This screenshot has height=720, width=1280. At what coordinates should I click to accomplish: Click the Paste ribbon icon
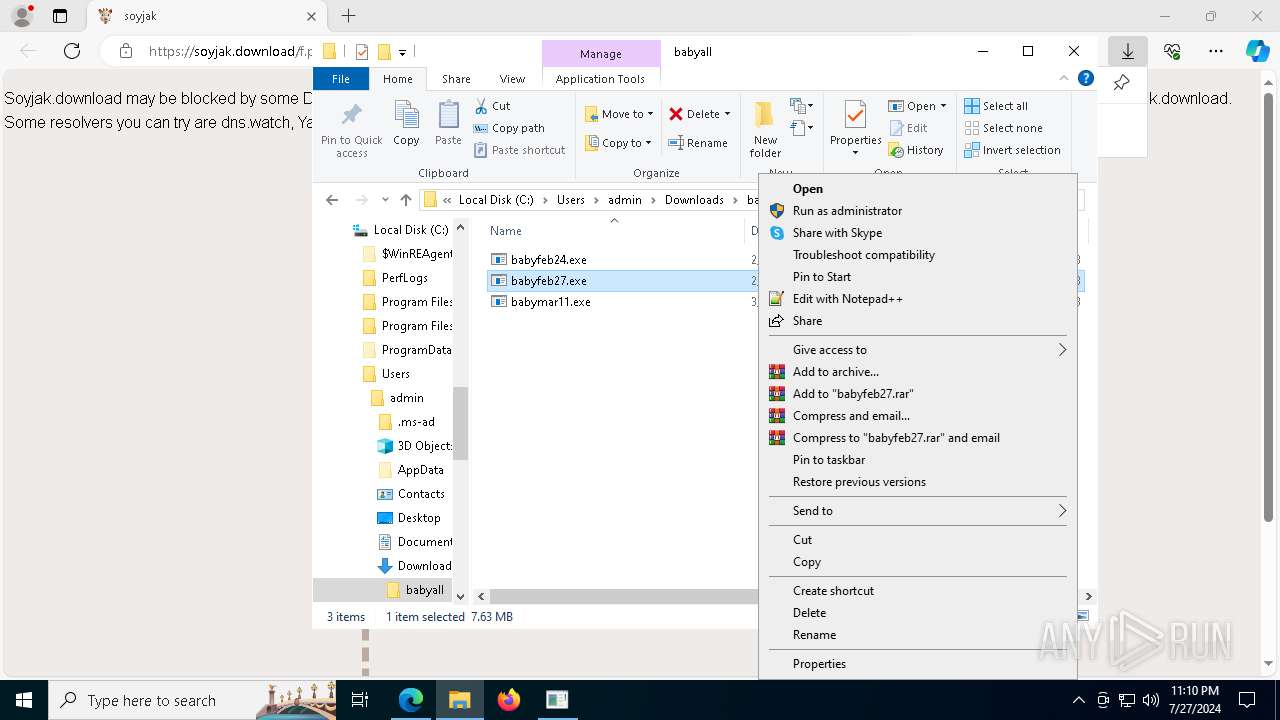pyautogui.click(x=448, y=114)
